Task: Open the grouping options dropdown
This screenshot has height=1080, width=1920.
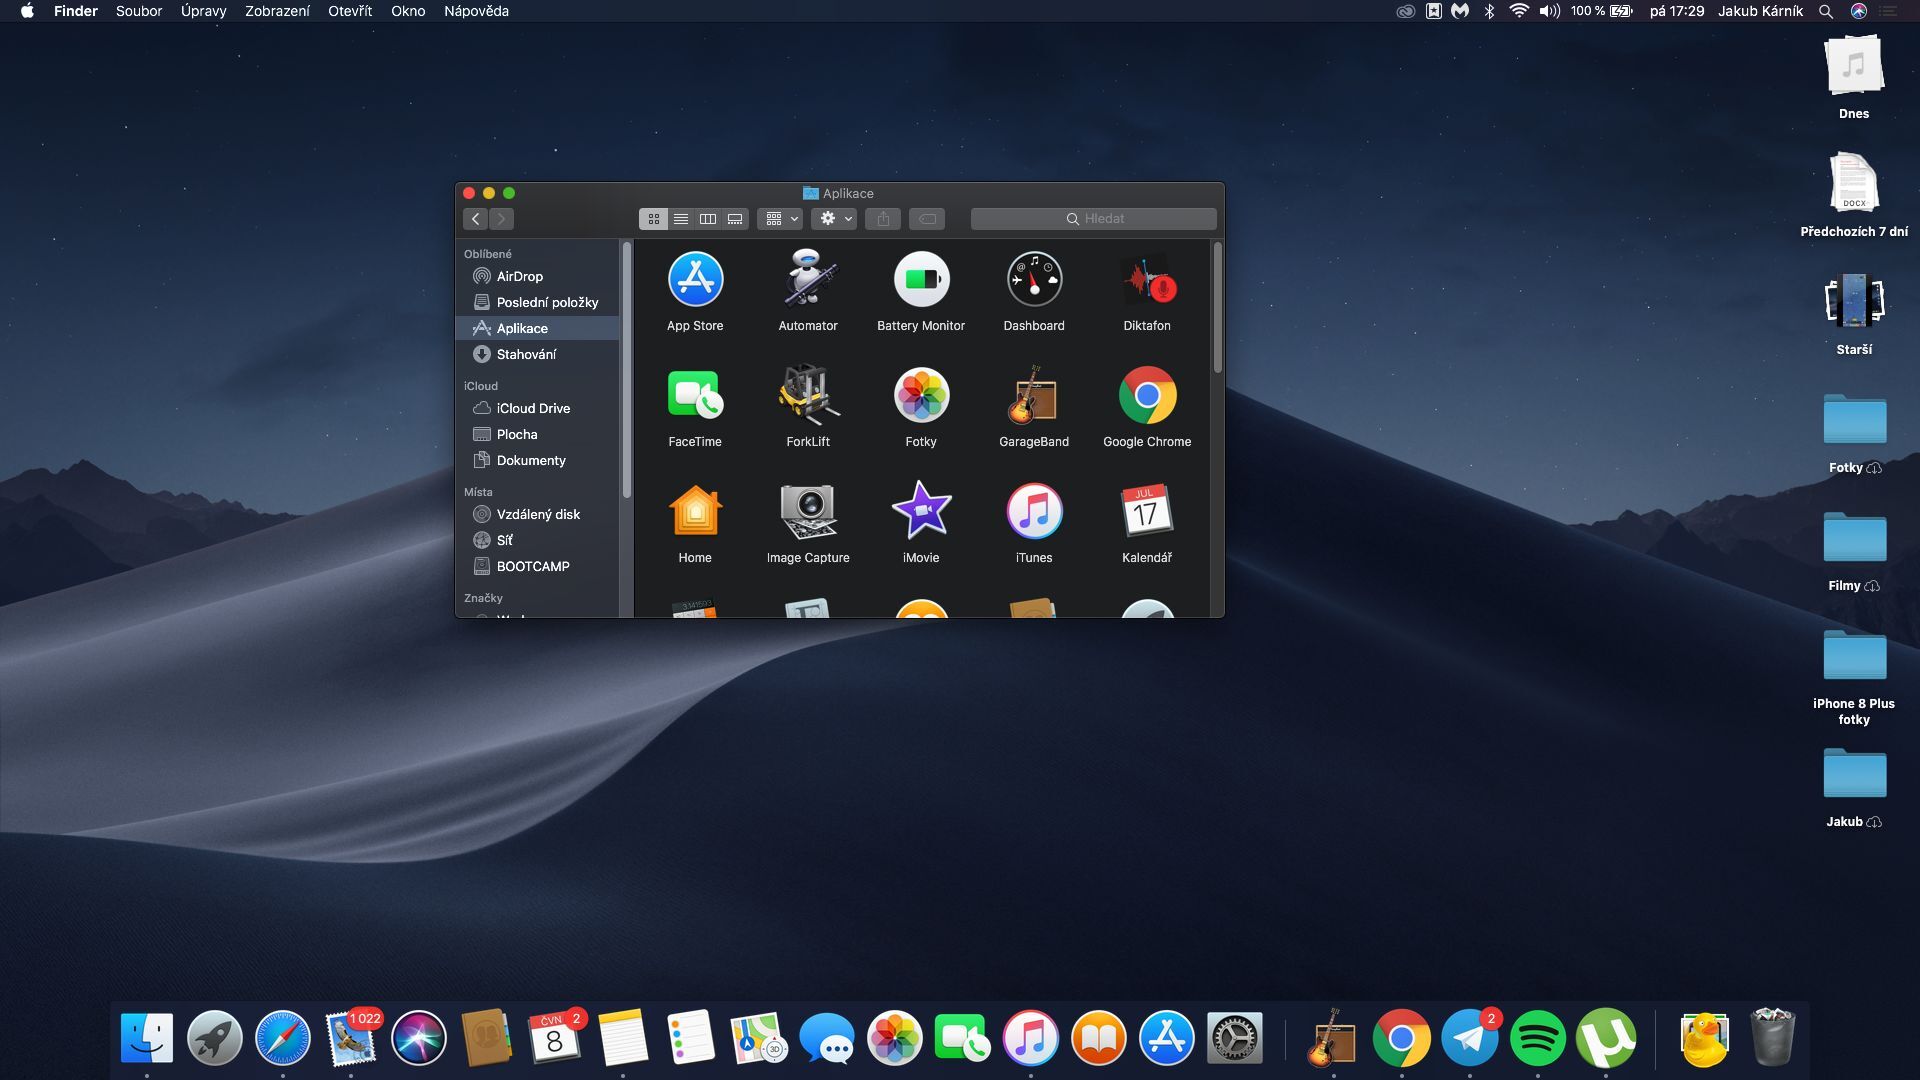Action: point(780,218)
